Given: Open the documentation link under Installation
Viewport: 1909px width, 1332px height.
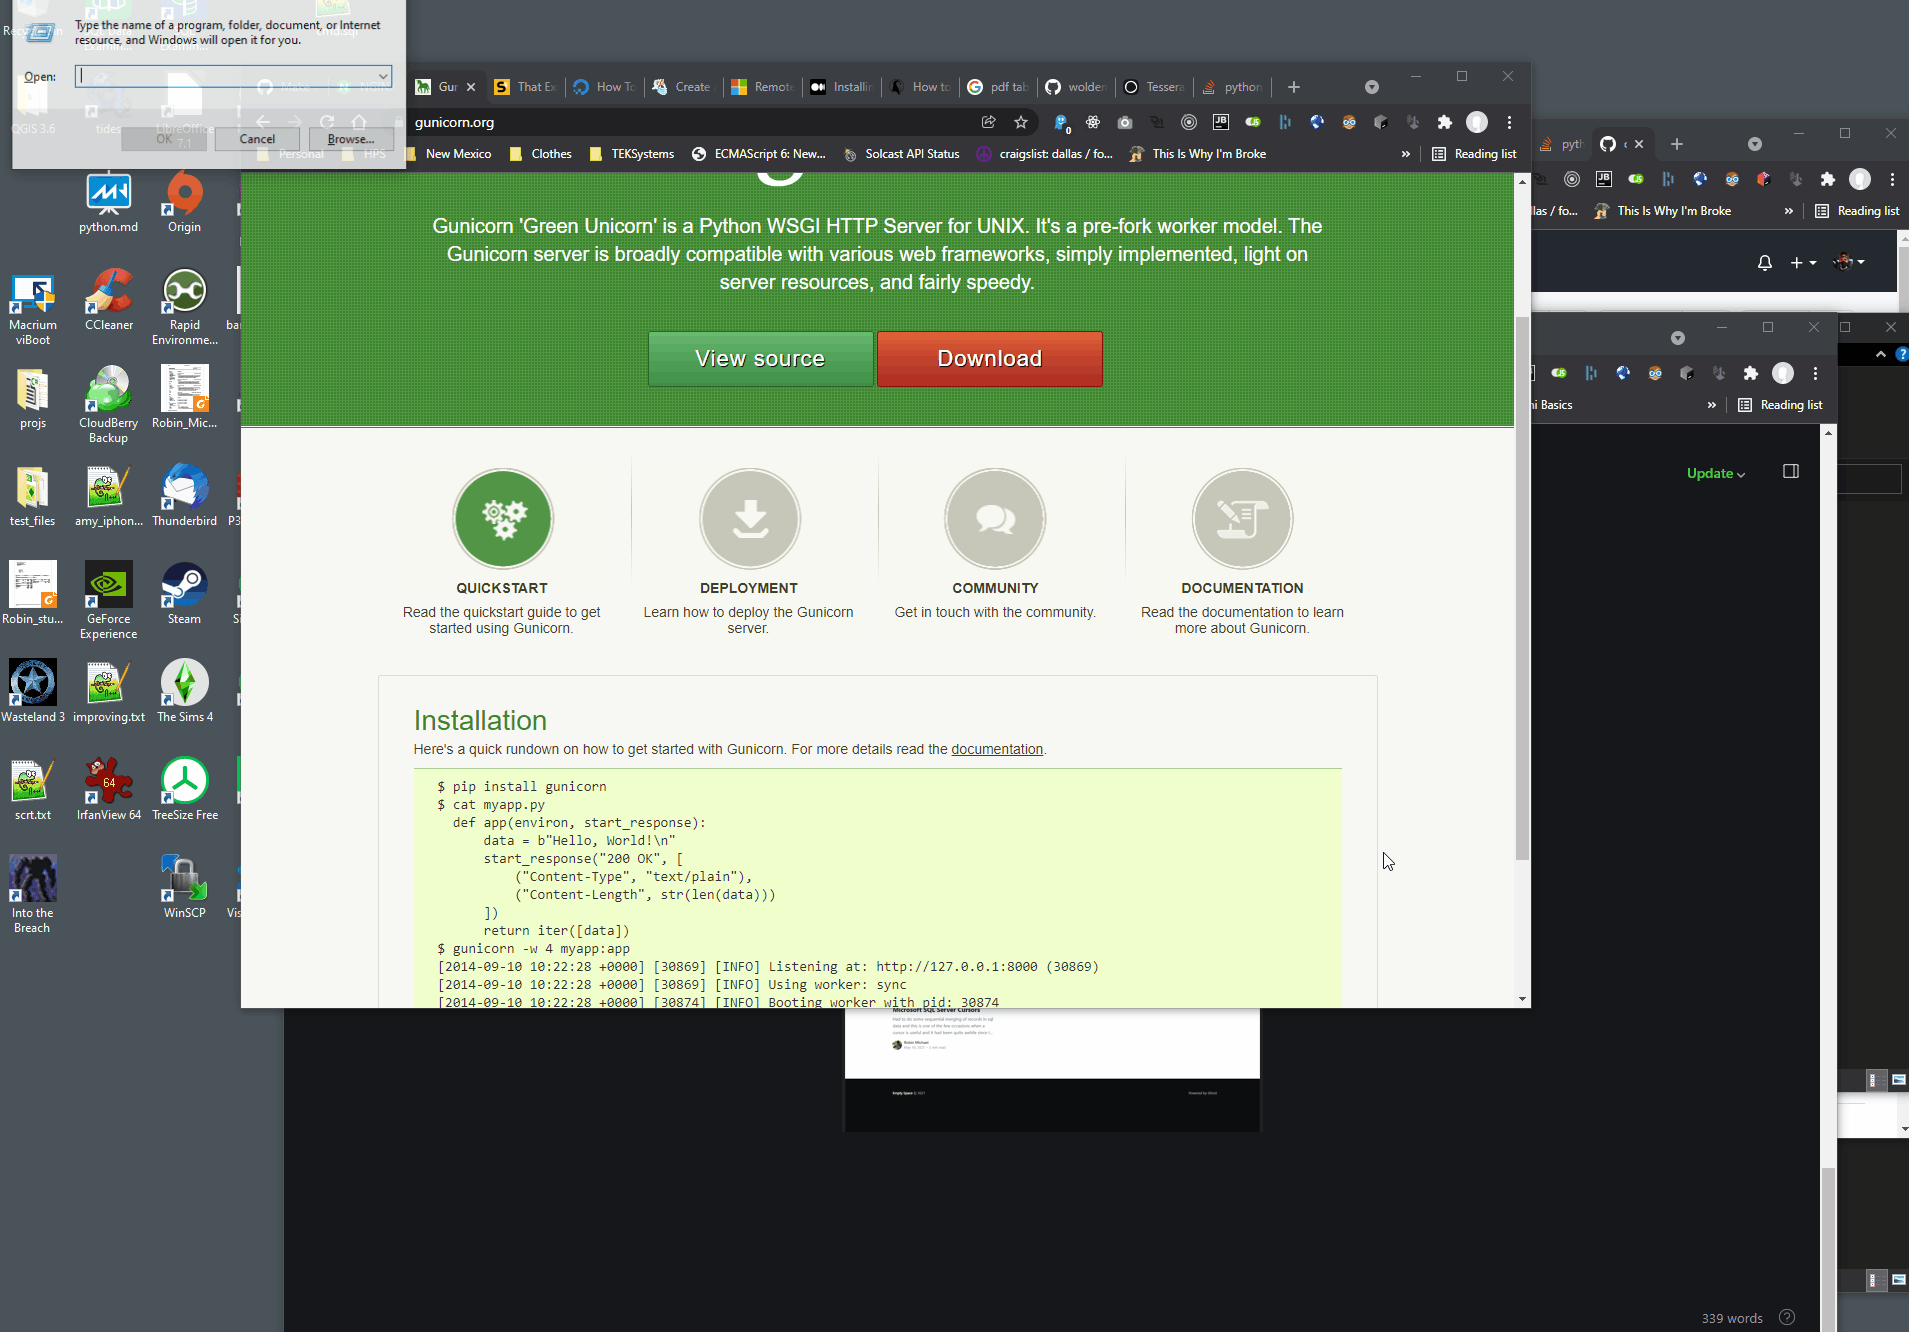Looking at the screenshot, I should [996, 749].
